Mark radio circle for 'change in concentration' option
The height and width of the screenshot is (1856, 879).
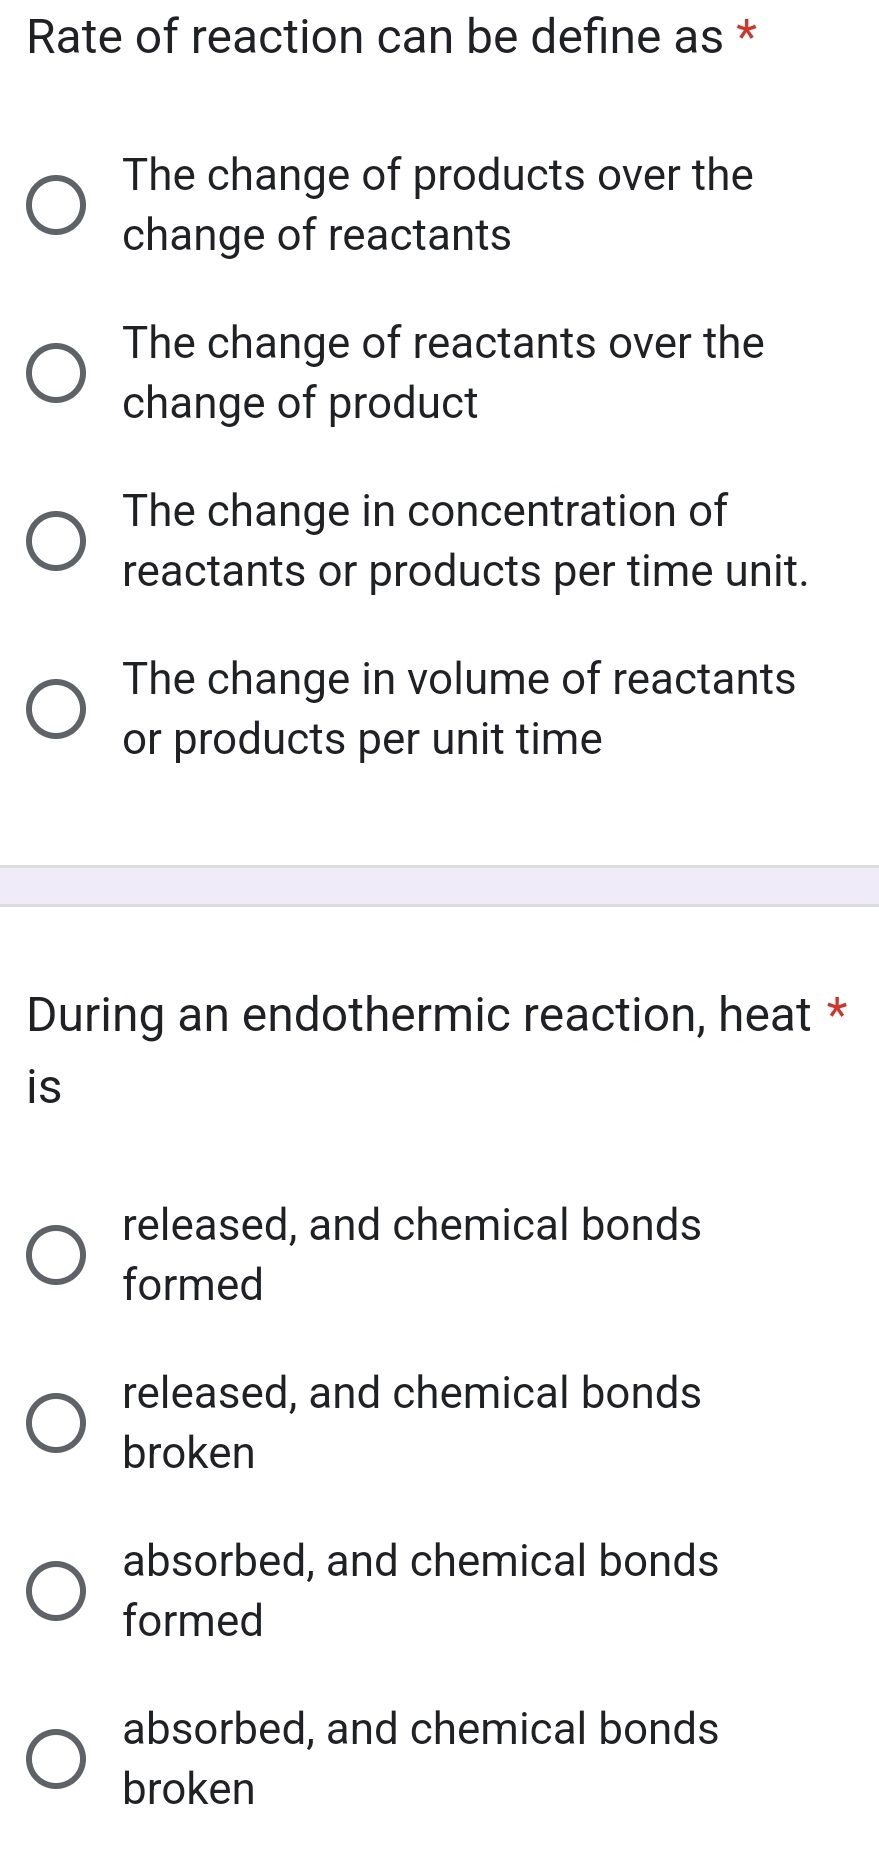(x=55, y=542)
